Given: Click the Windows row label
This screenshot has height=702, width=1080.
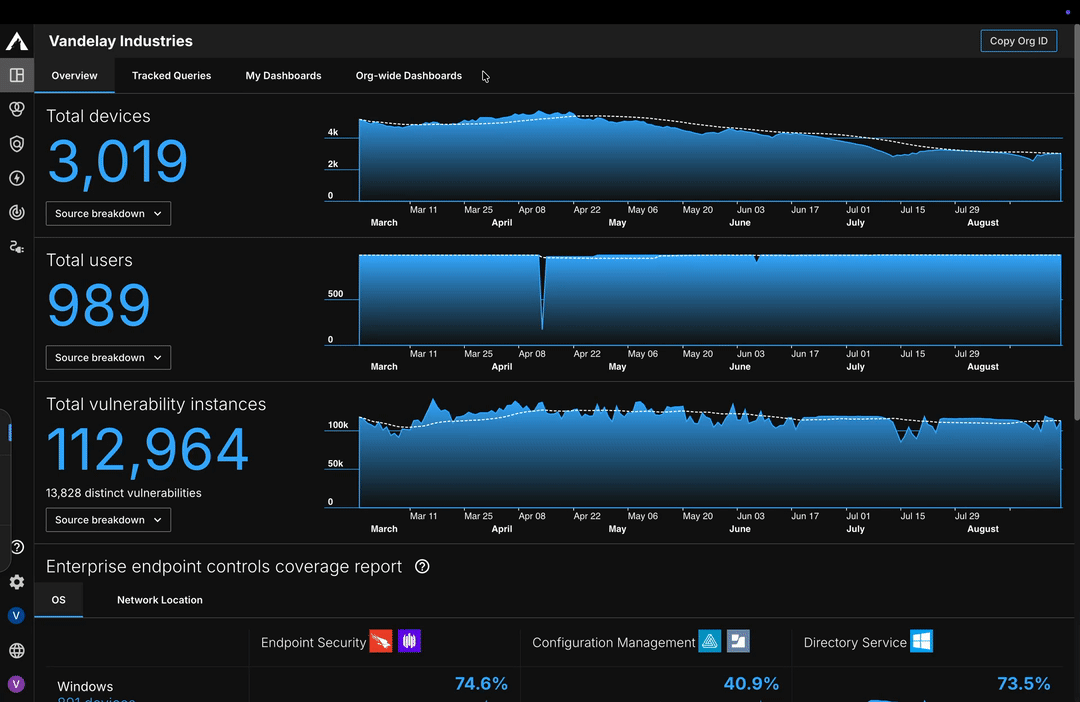Looking at the screenshot, I should (x=85, y=686).
